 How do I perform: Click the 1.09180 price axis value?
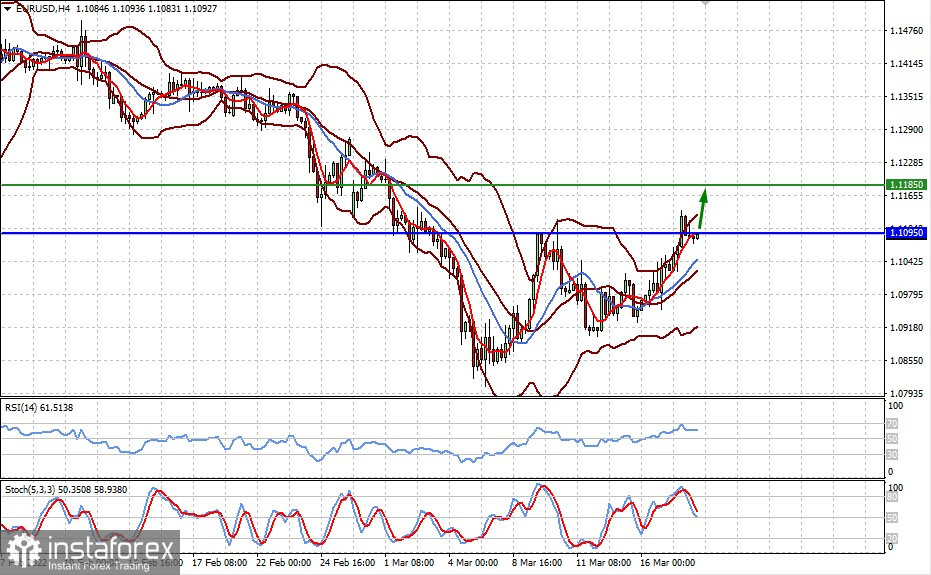[907, 327]
